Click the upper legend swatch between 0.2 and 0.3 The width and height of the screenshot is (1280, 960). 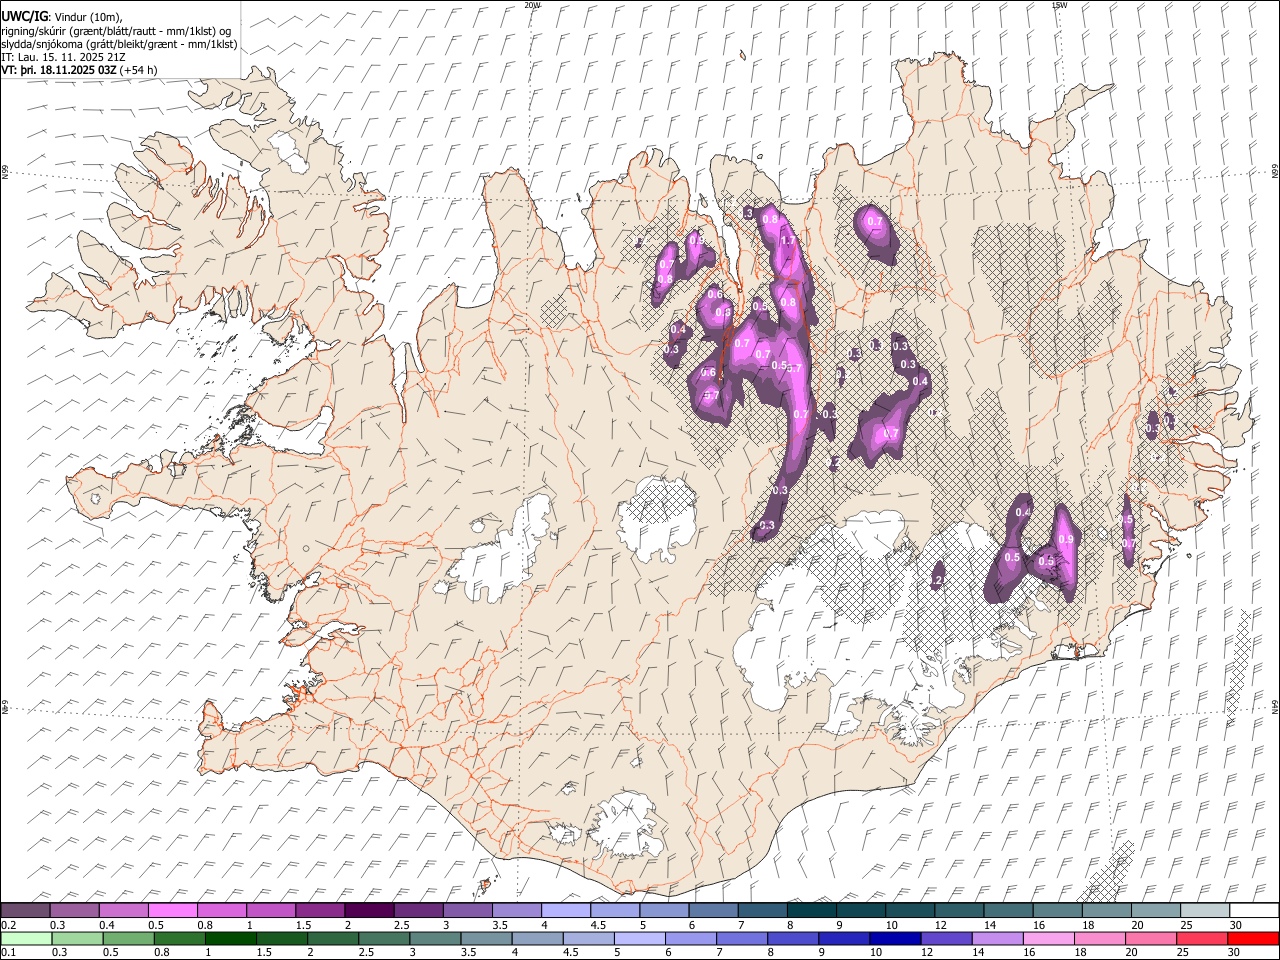point(25,910)
